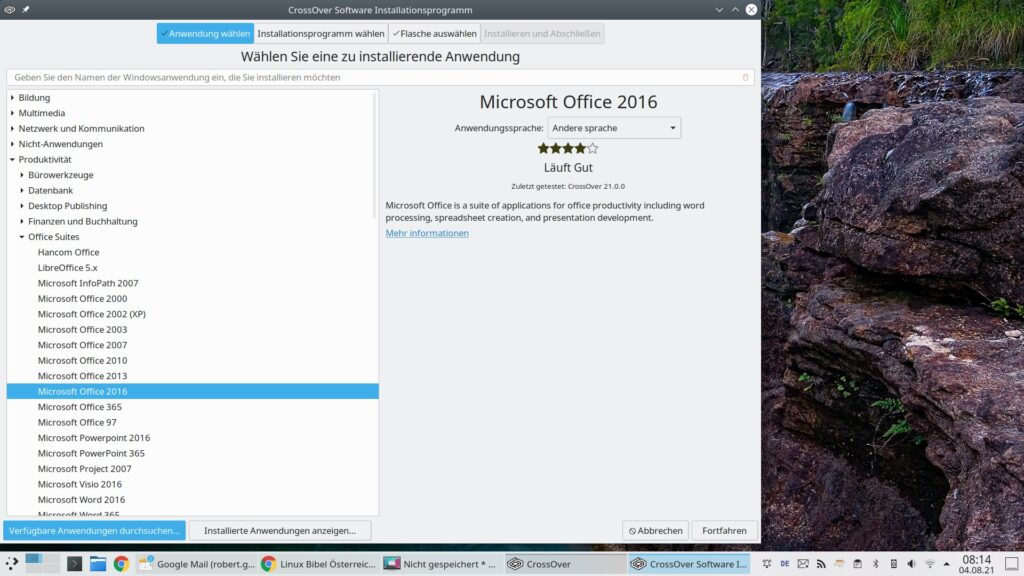This screenshot has width=1024, height=576.
Task: Go to Anwendung wählen step tab
Action: tap(205, 33)
